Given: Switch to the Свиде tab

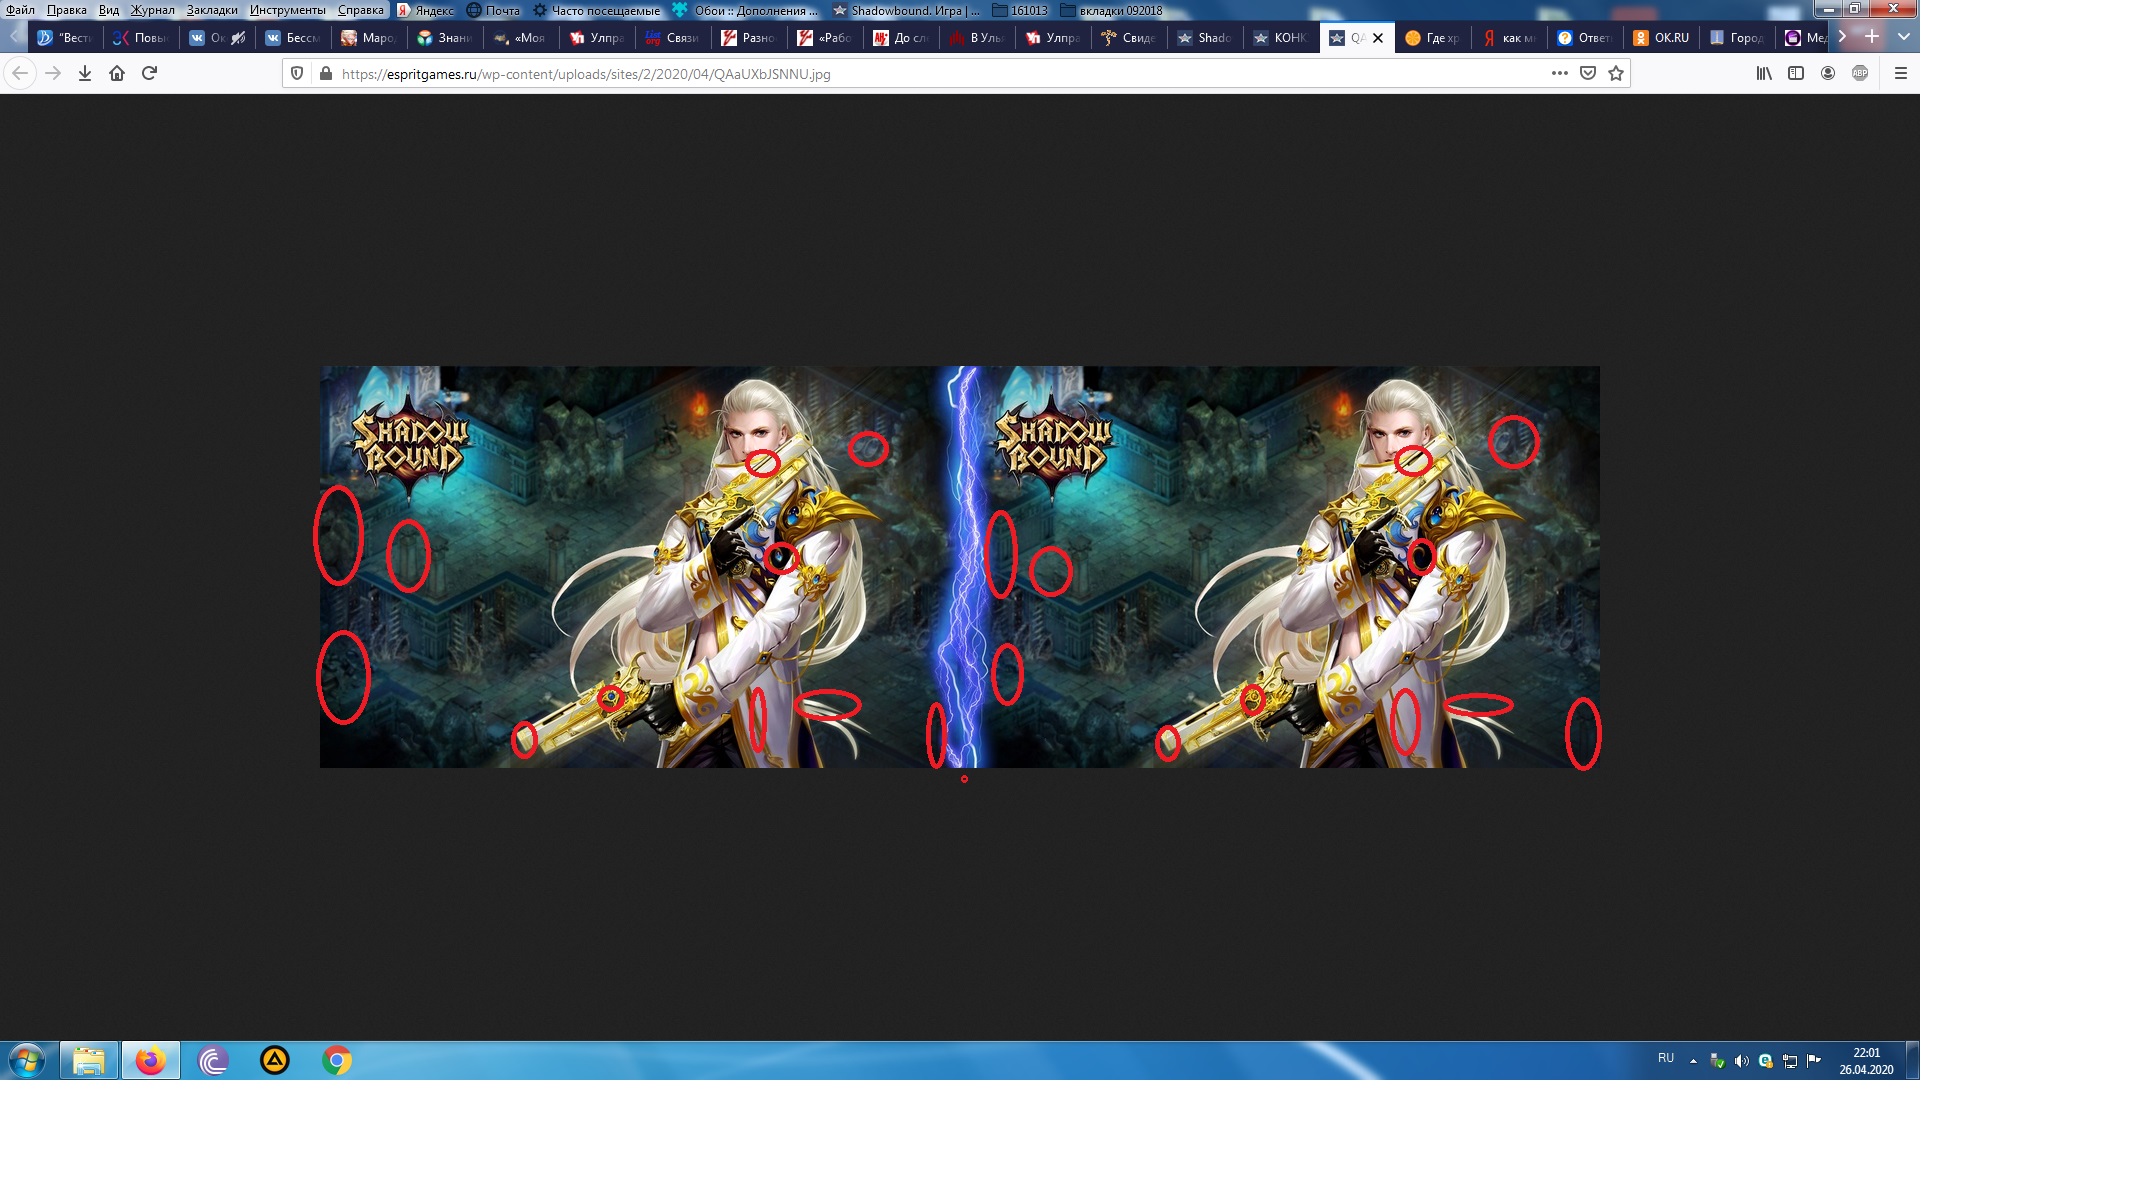Looking at the screenshot, I should [x=1129, y=38].
